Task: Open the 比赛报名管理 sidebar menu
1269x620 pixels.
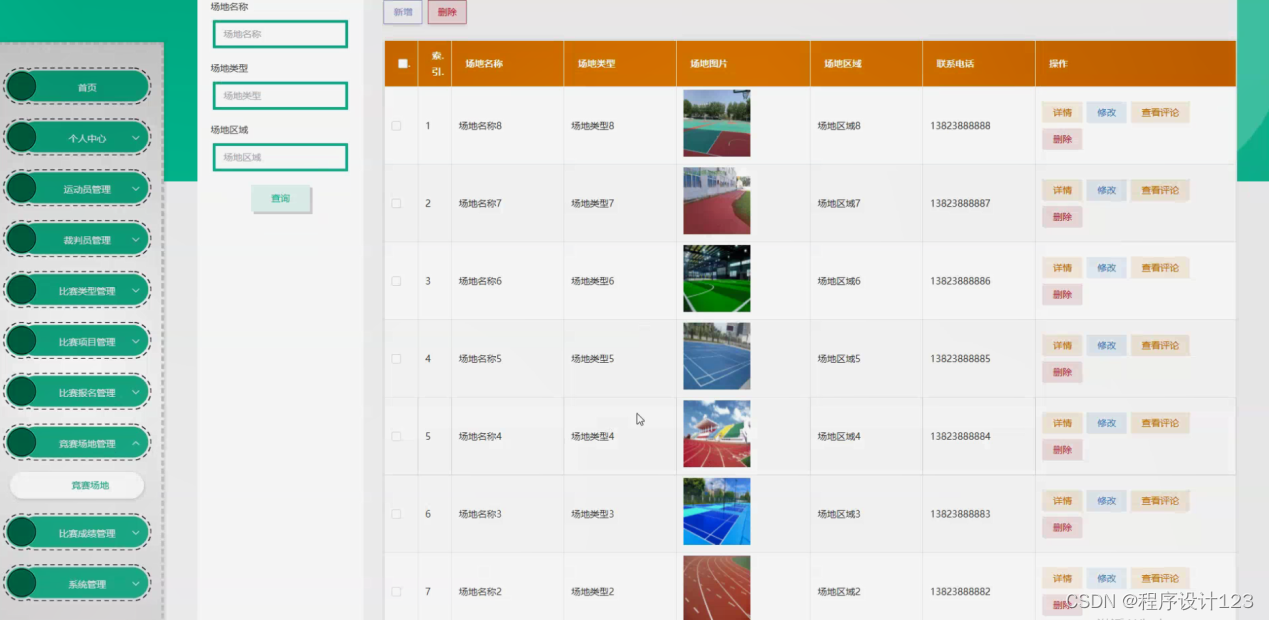Action: (x=77, y=393)
